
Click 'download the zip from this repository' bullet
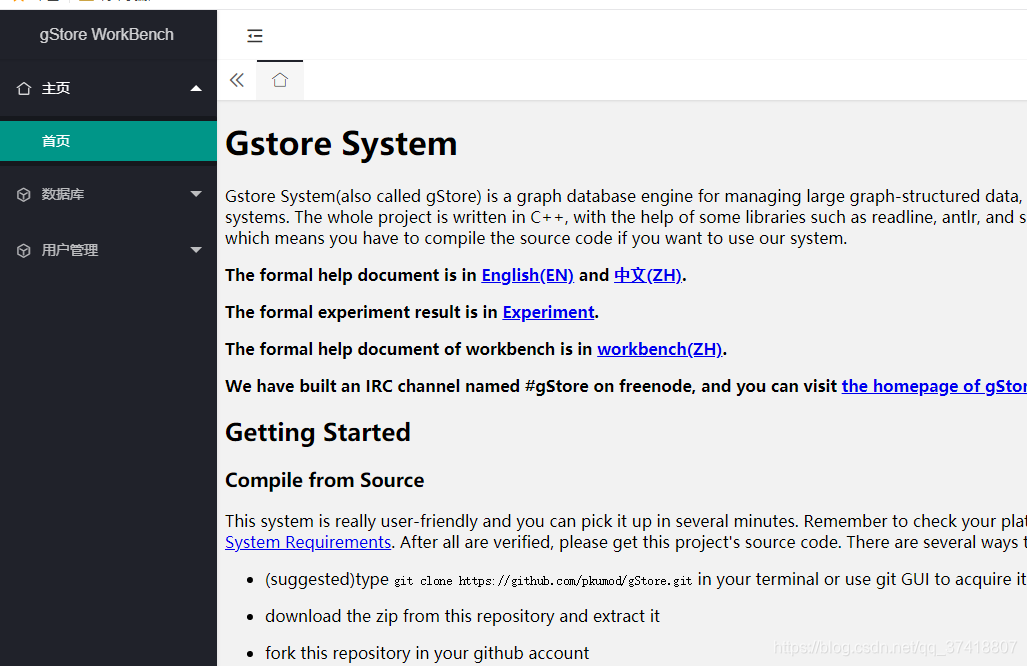[x=462, y=616]
